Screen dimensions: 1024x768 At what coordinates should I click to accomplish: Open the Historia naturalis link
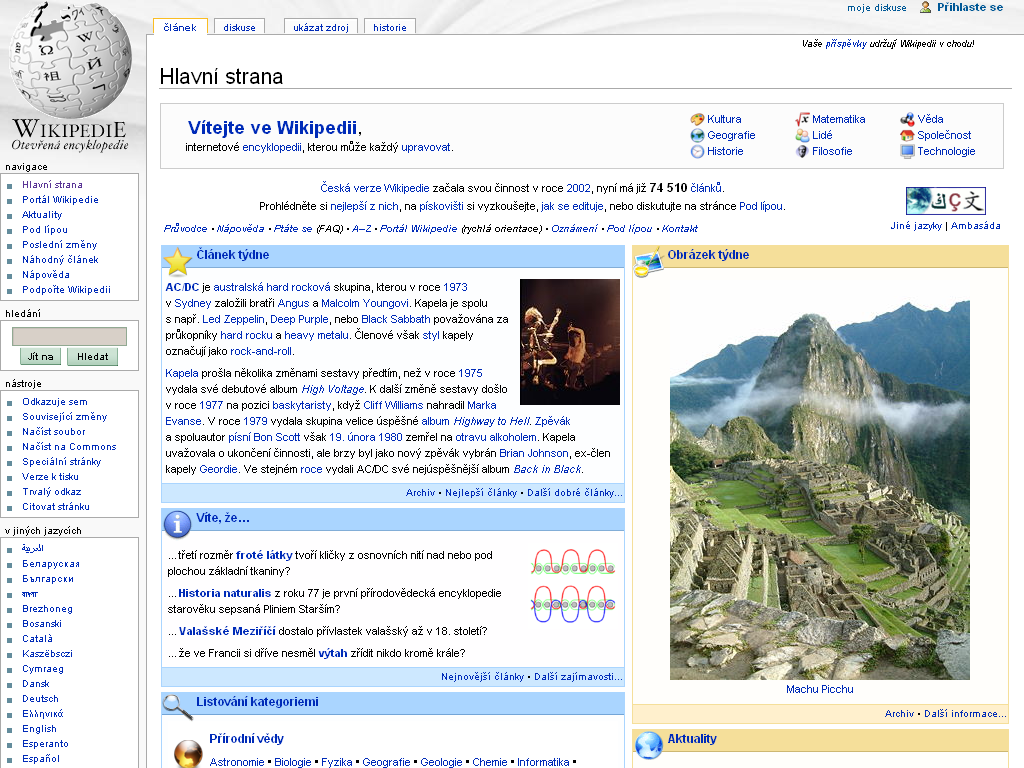225,593
